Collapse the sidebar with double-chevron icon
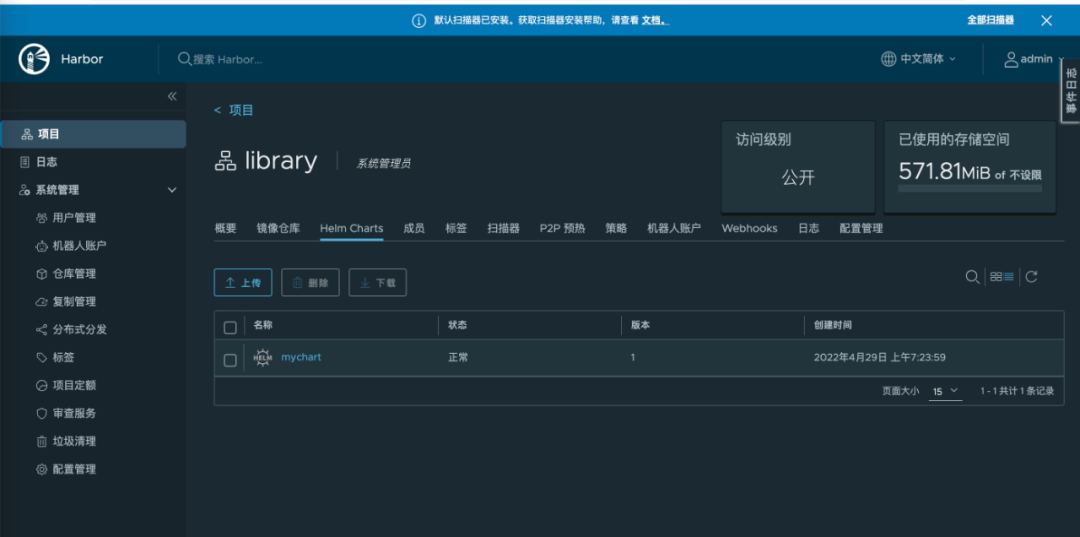 pyautogui.click(x=172, y=96)
